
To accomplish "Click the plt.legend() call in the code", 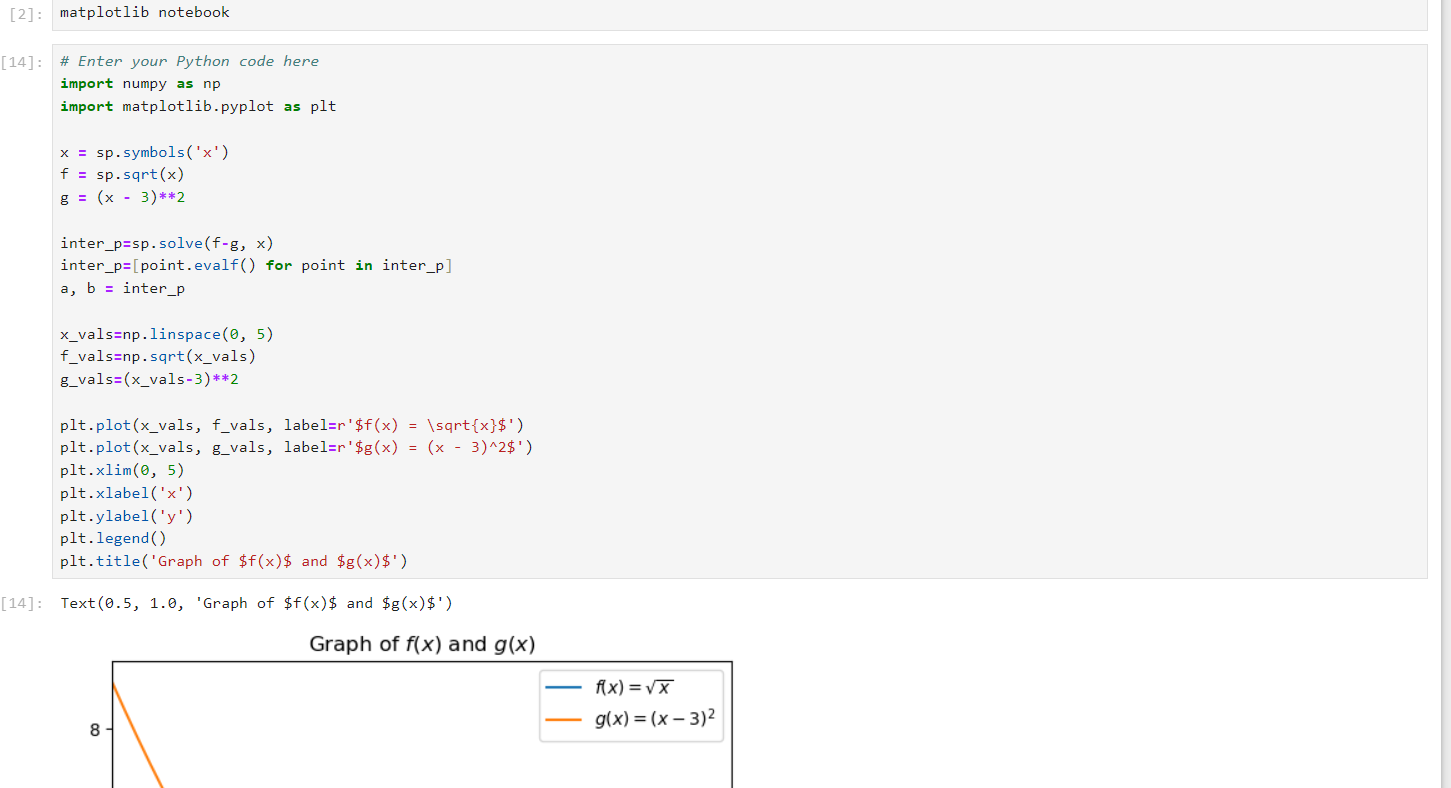I will click(113, 538).
